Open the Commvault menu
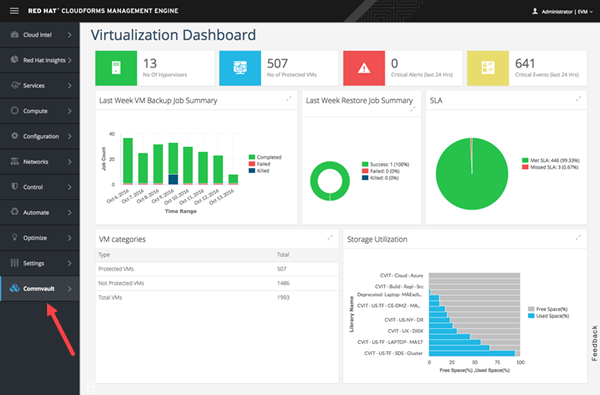 click(x=40, y=288)
